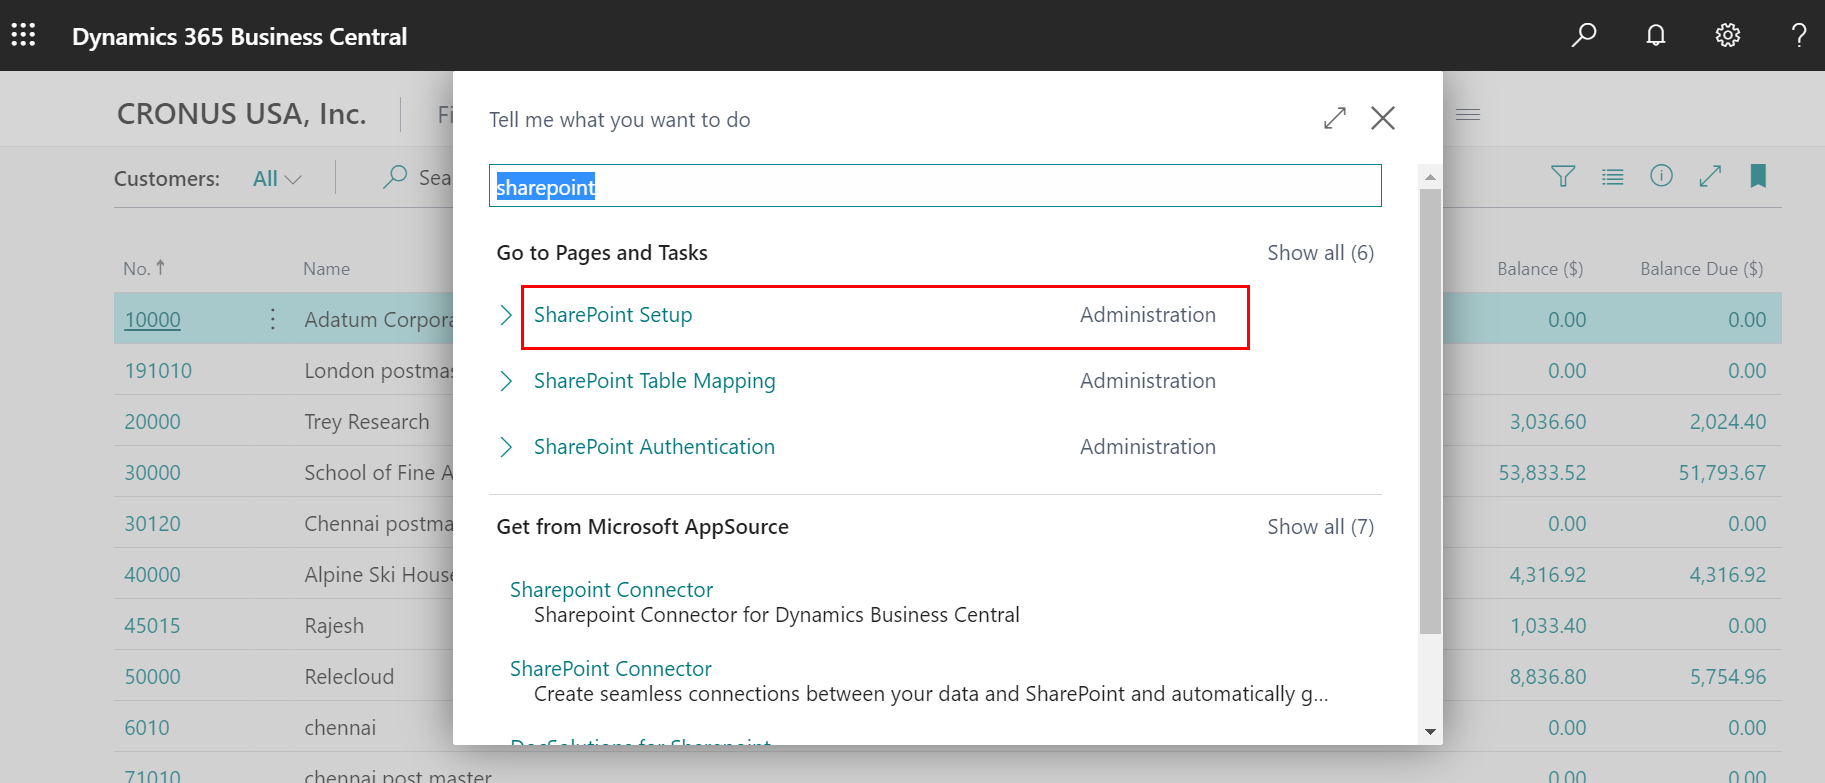Screen dimensions: 1825x783
Task: Open customer number 45015
Action: pos(152,626)
